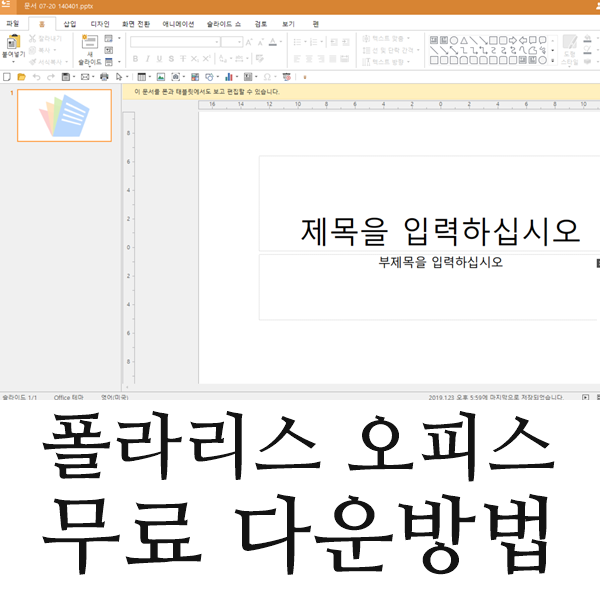
Task: Toggle numbered list button
Action: [x=314, y=42]
